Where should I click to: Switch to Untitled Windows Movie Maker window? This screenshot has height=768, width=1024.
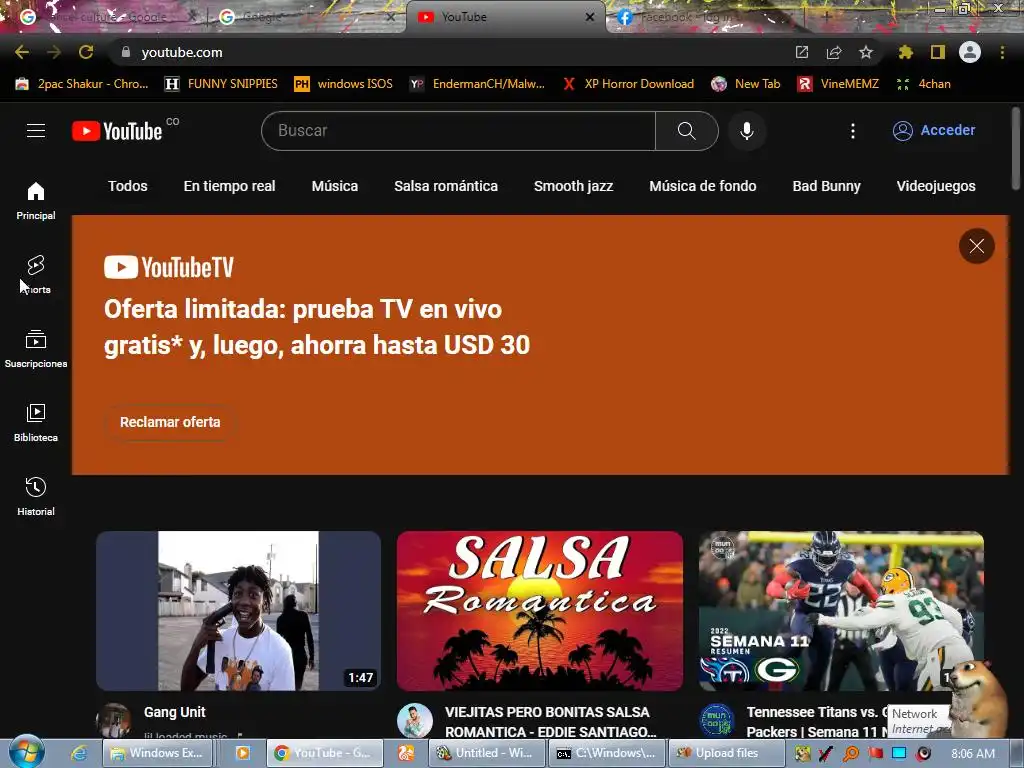click(x=486, y=753)
